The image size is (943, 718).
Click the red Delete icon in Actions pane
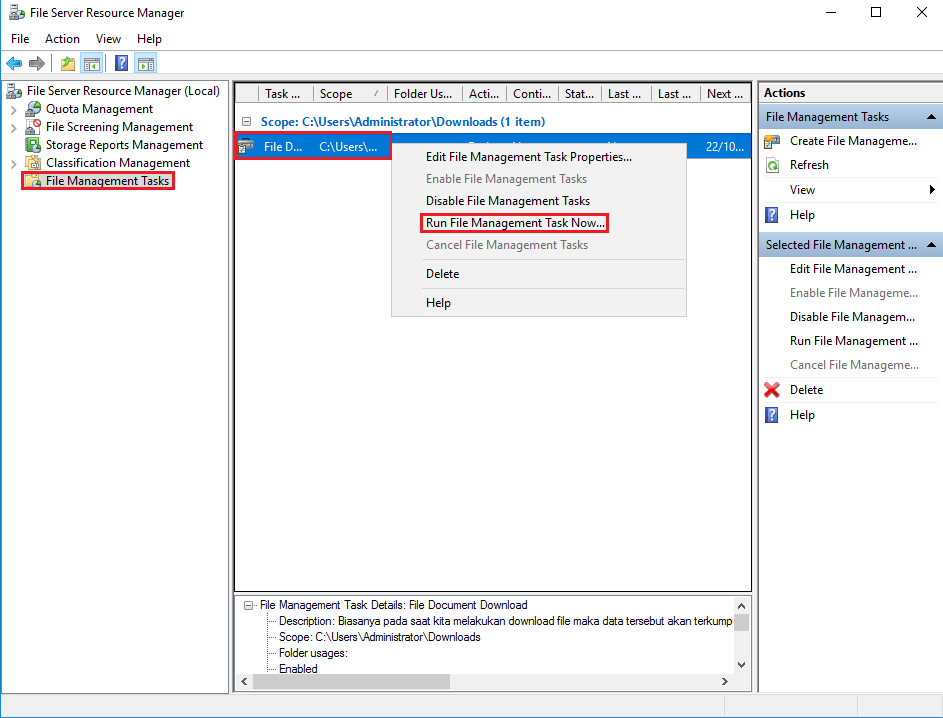click(771, 389)
